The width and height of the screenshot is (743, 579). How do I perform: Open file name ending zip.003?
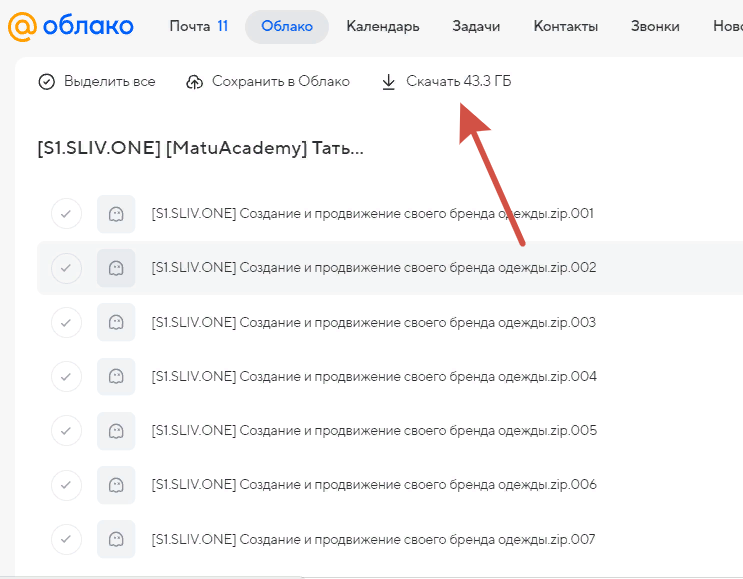(x=373, y=323)
